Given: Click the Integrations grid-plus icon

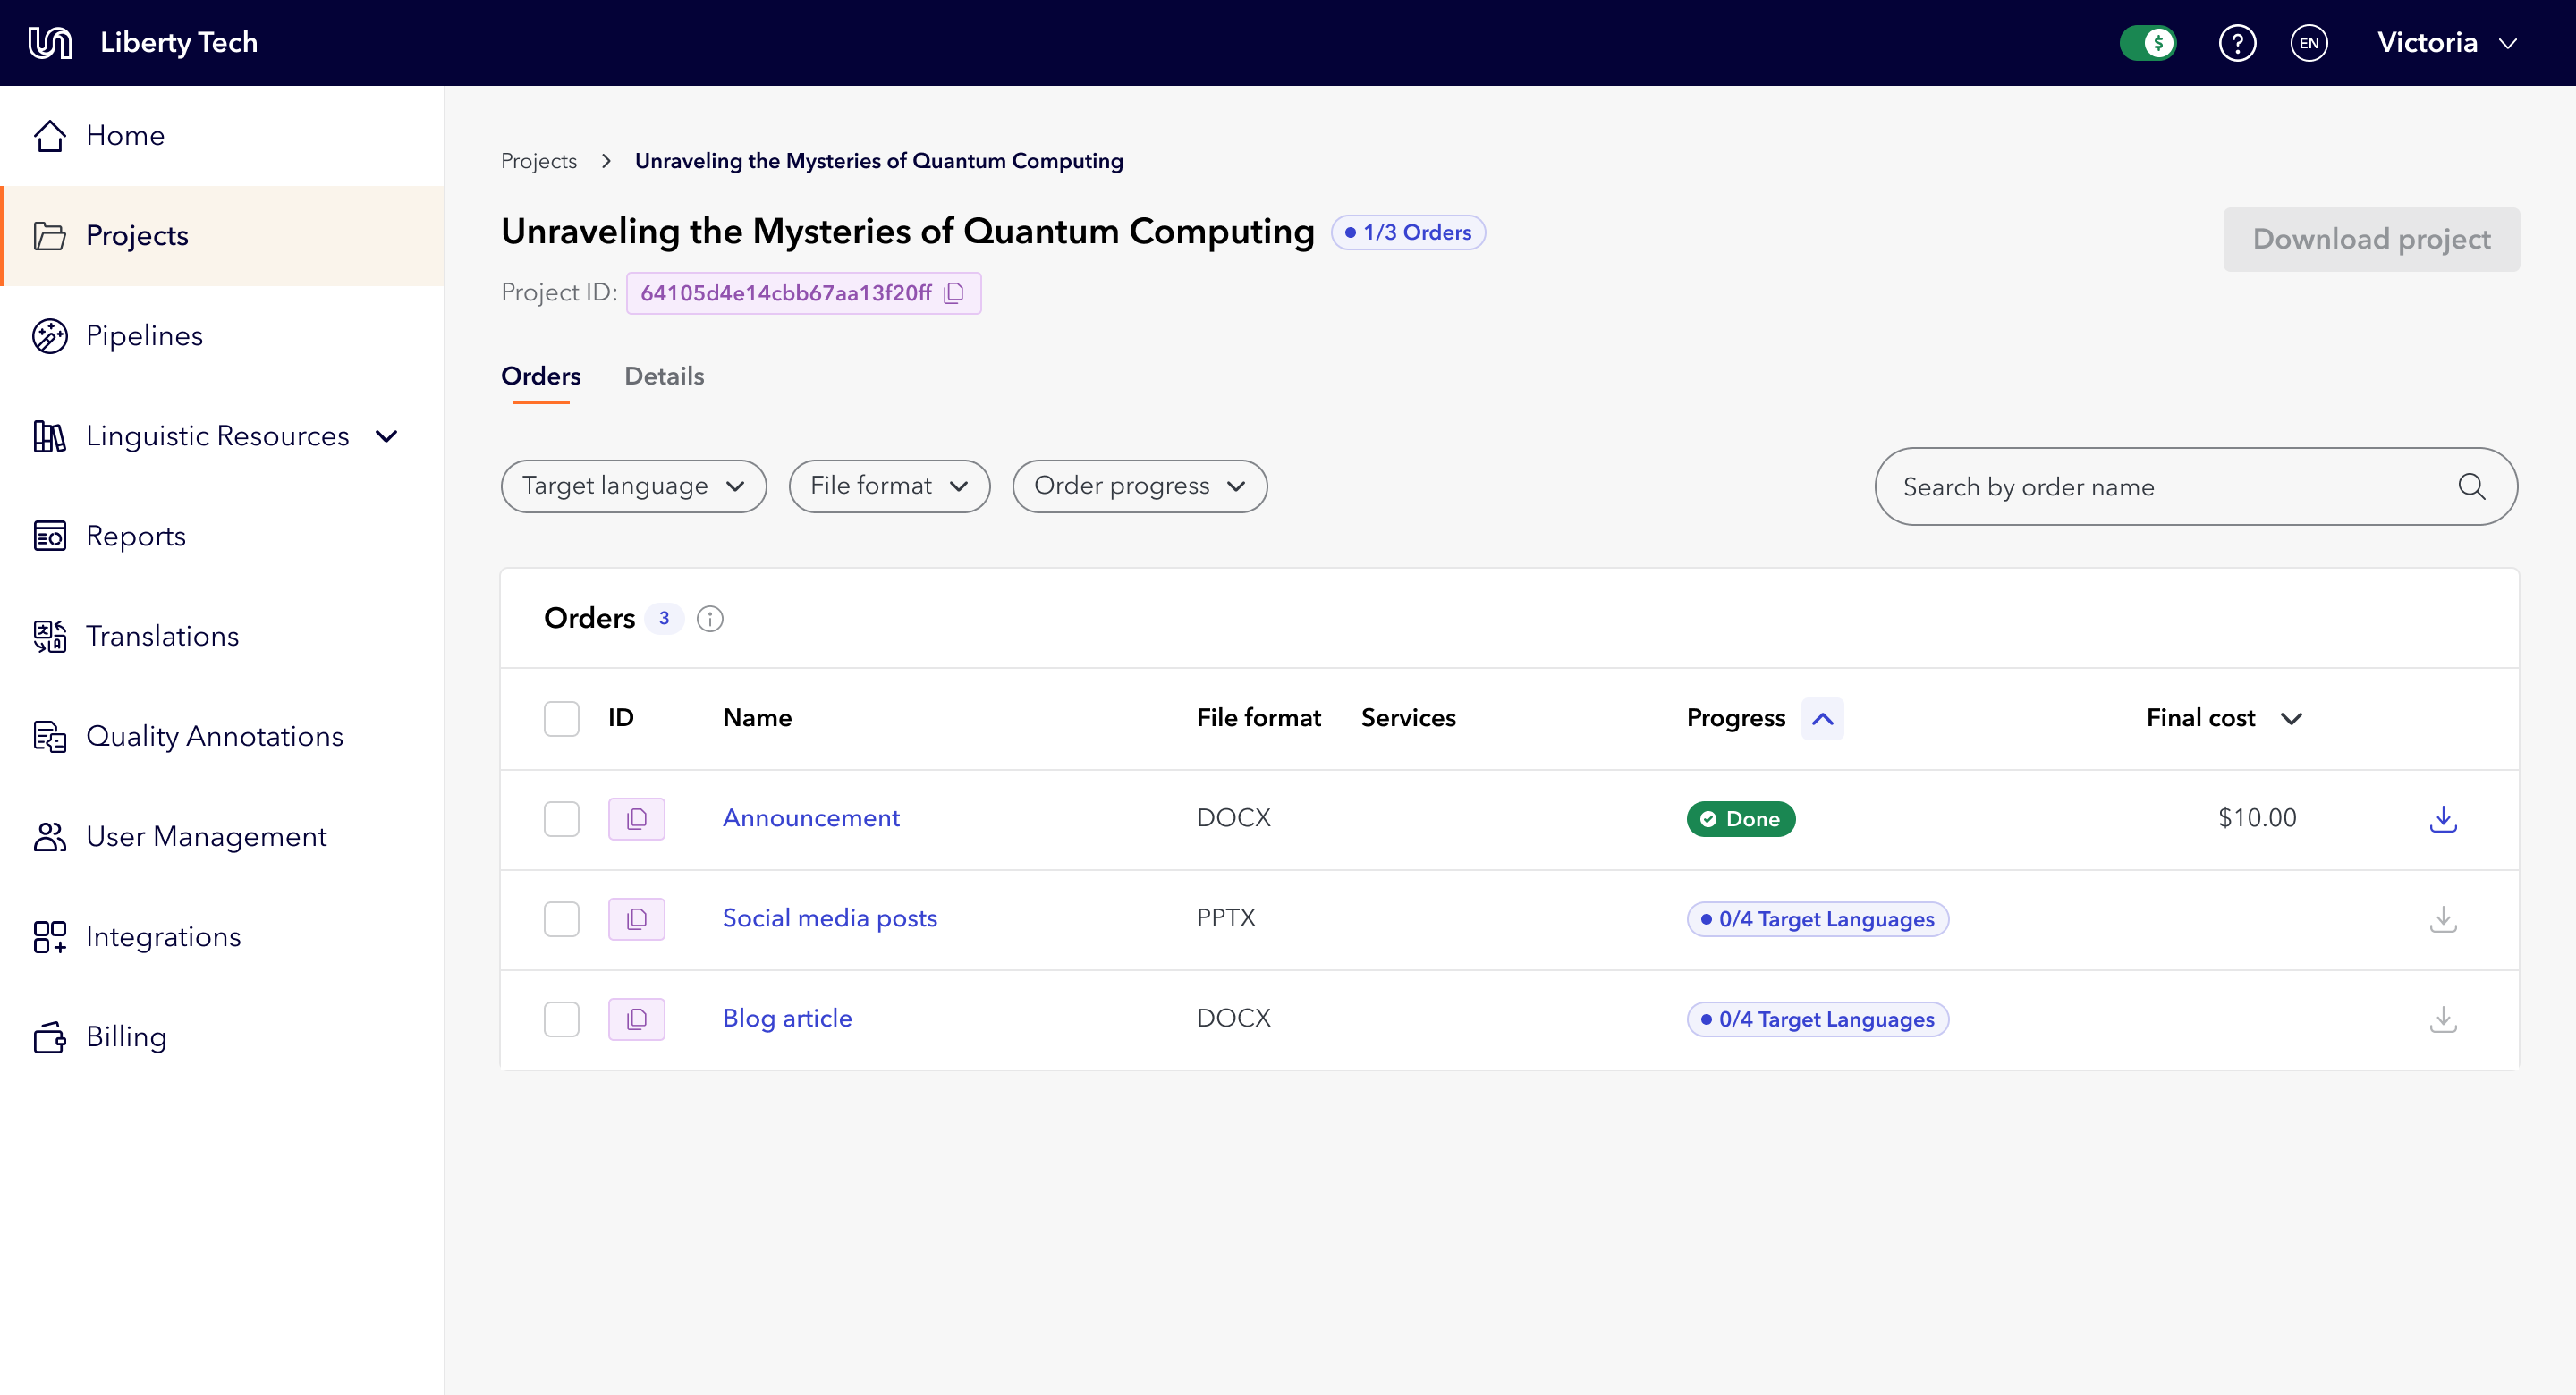Looking at the screenshot, I should (x=50, y=937).
